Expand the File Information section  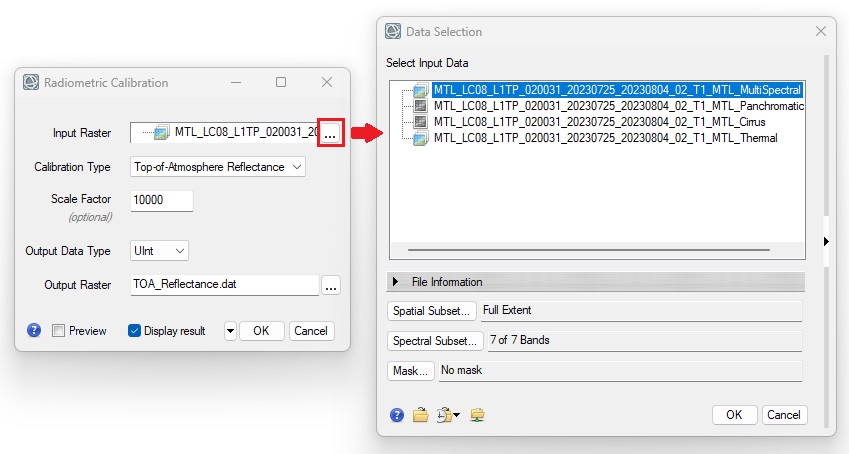(x=397, y=282)
